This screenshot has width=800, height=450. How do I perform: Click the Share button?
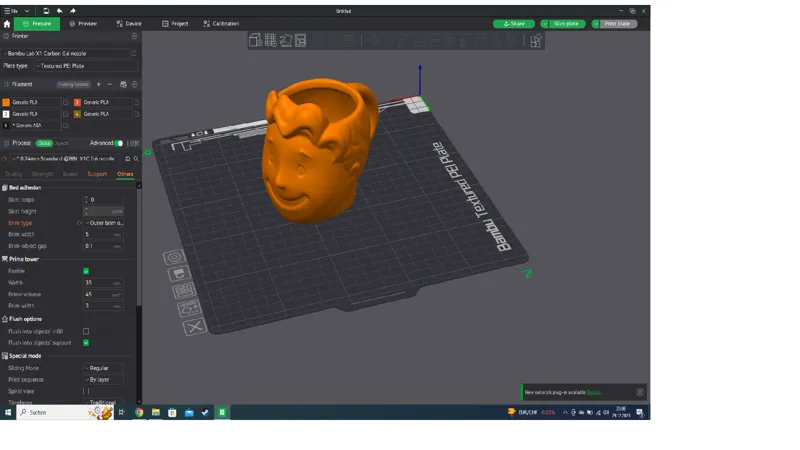click(514, 24)
